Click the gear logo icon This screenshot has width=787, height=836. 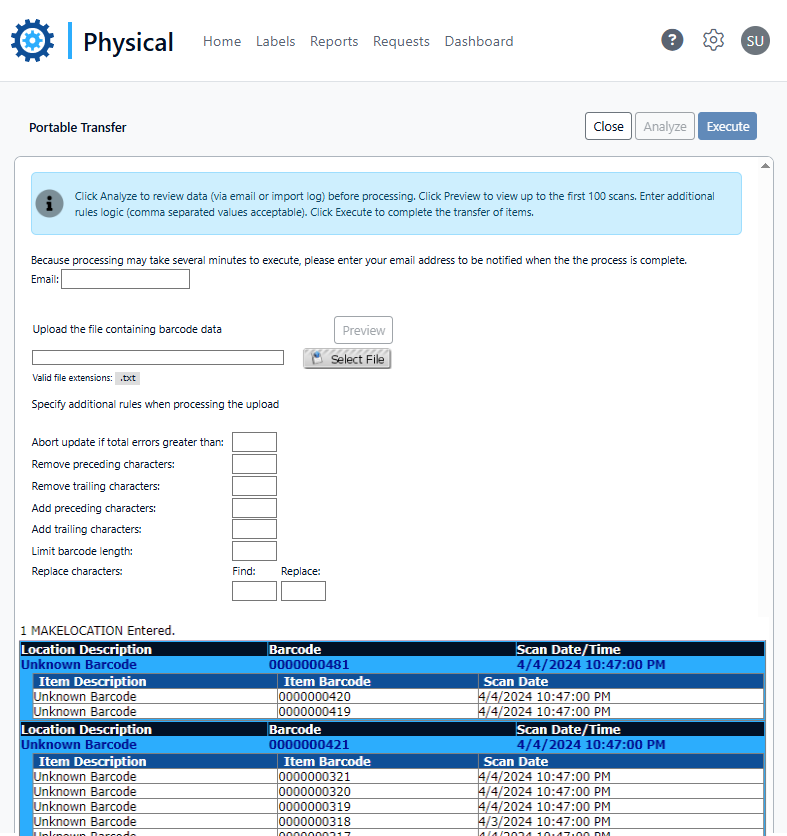pos(32,41)
